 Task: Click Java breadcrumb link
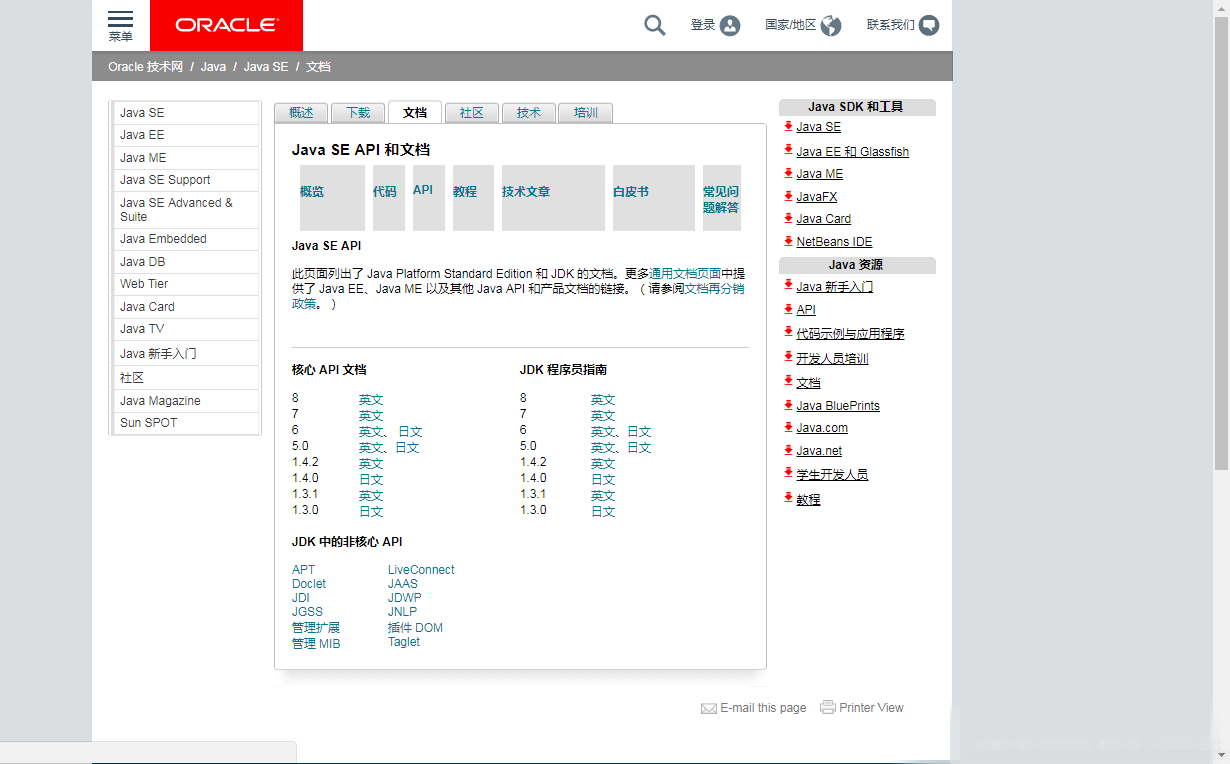point(213,67)
